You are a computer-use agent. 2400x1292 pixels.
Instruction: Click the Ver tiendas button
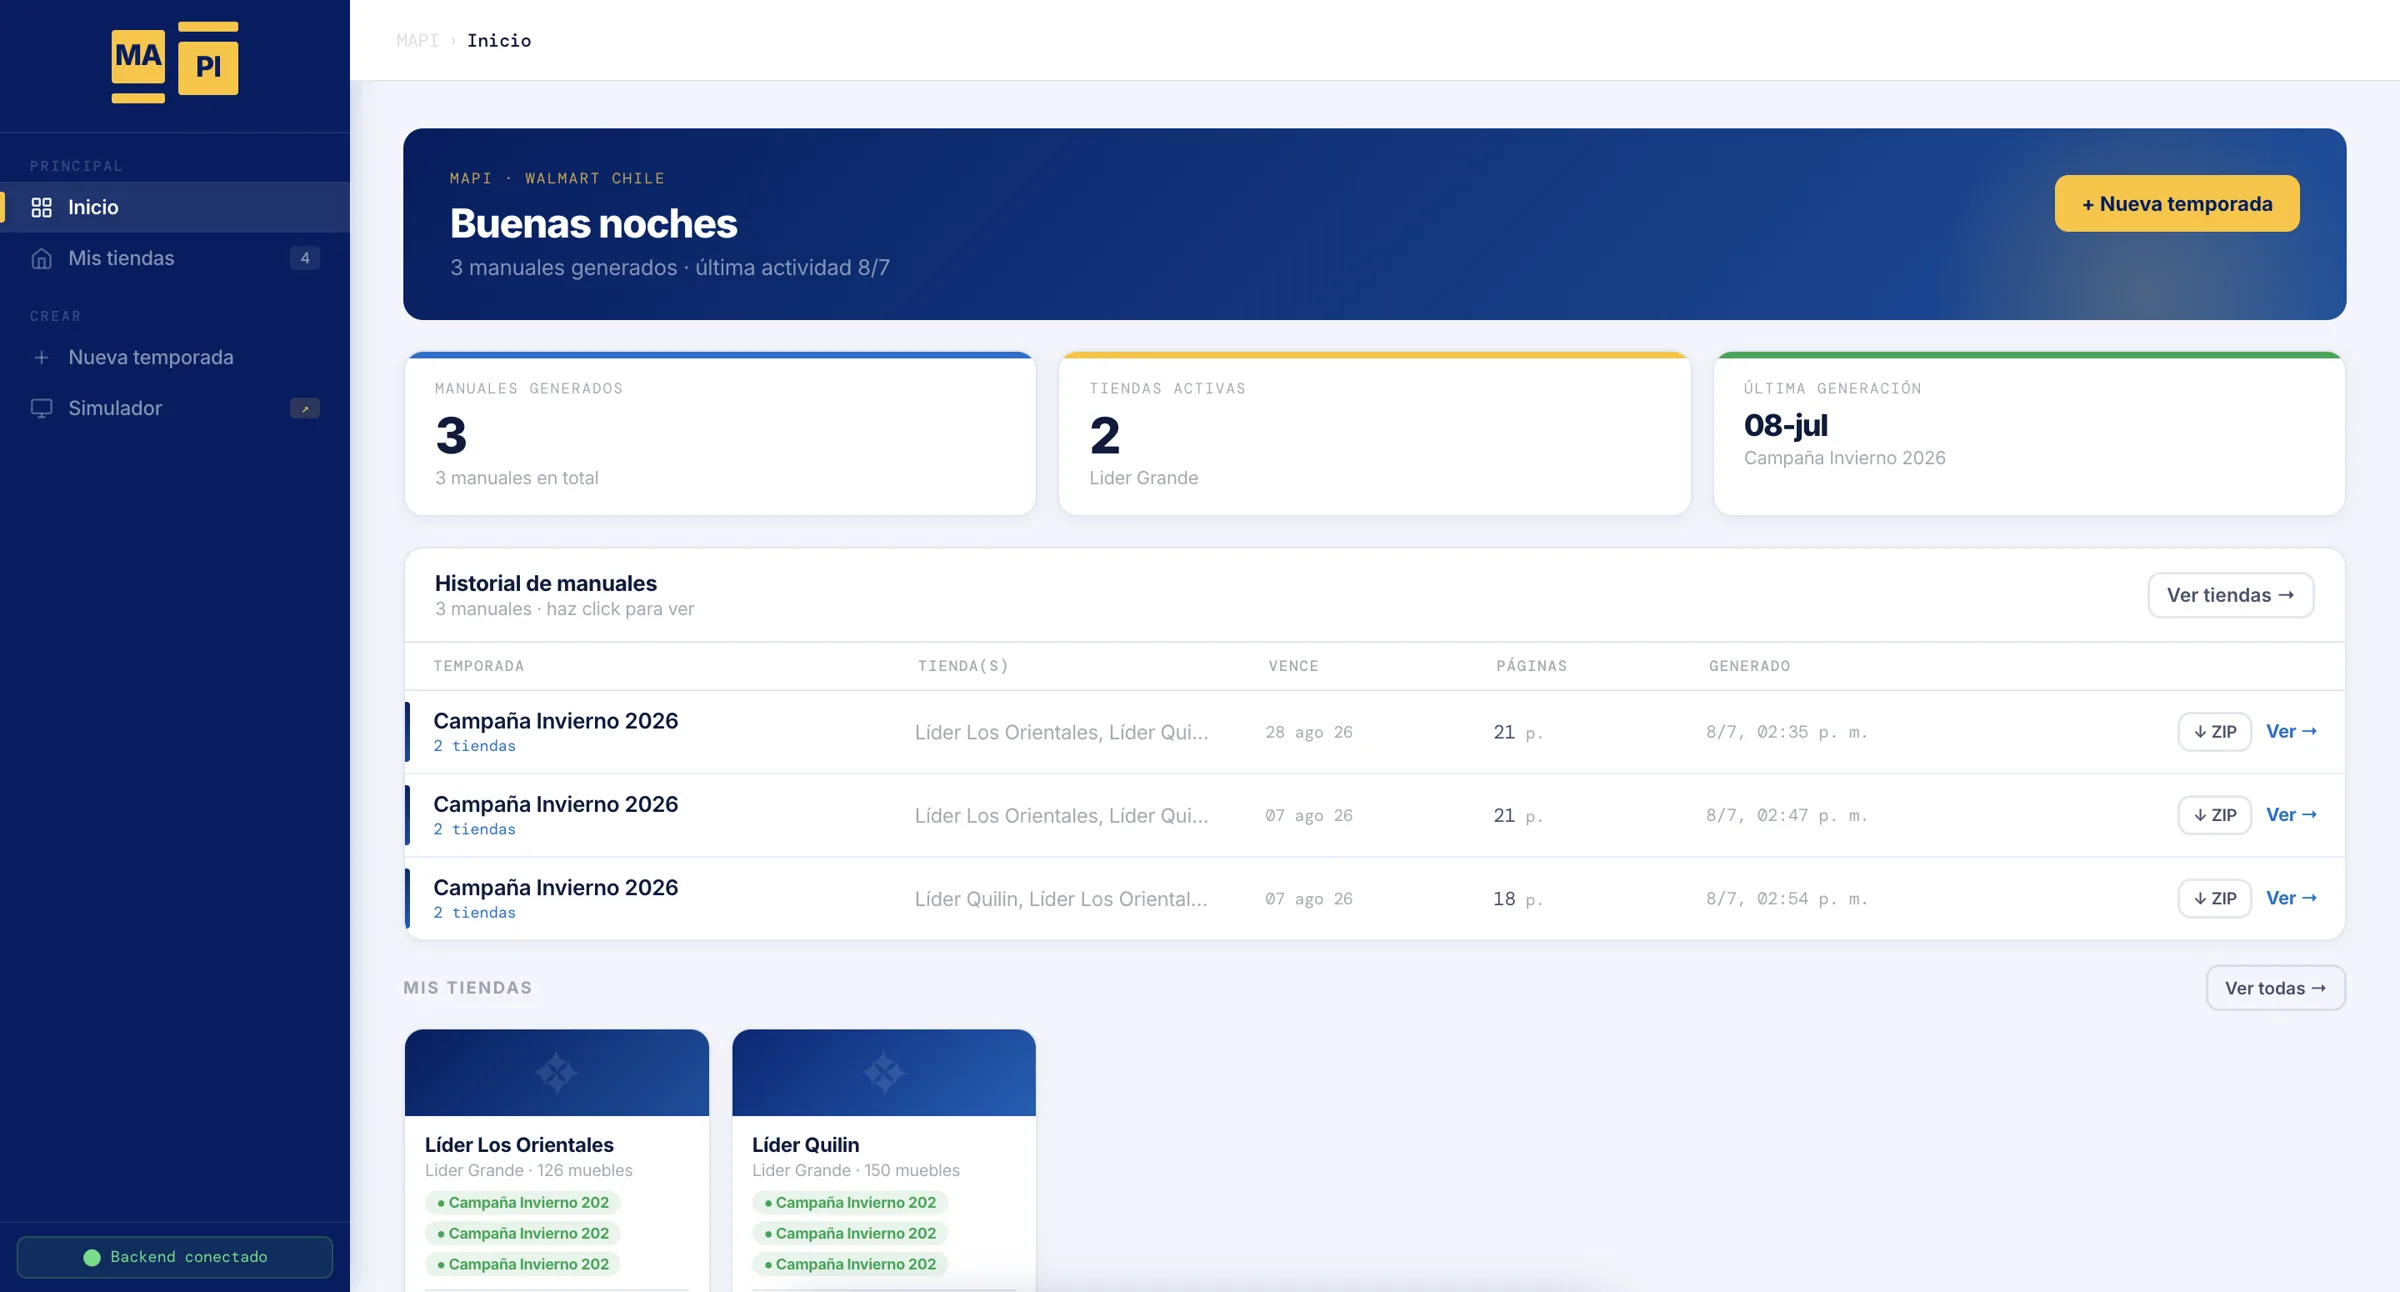2230,595
